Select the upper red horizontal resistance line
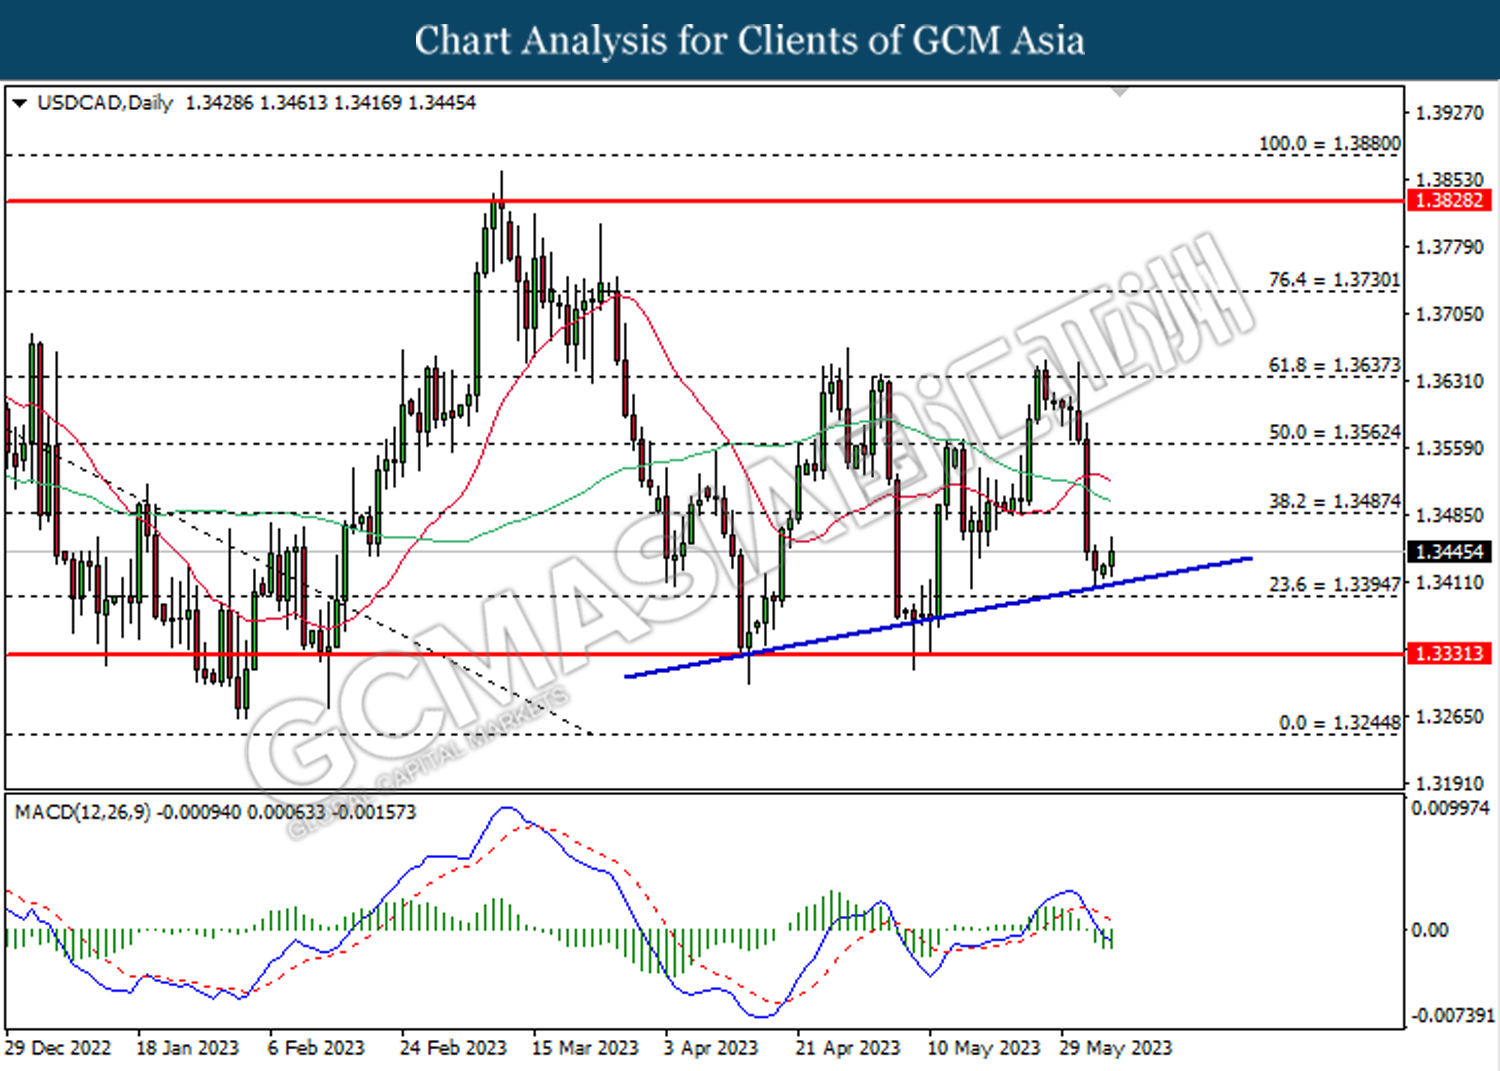Viewport: 1500px width, 1071px height. point(704,201)
